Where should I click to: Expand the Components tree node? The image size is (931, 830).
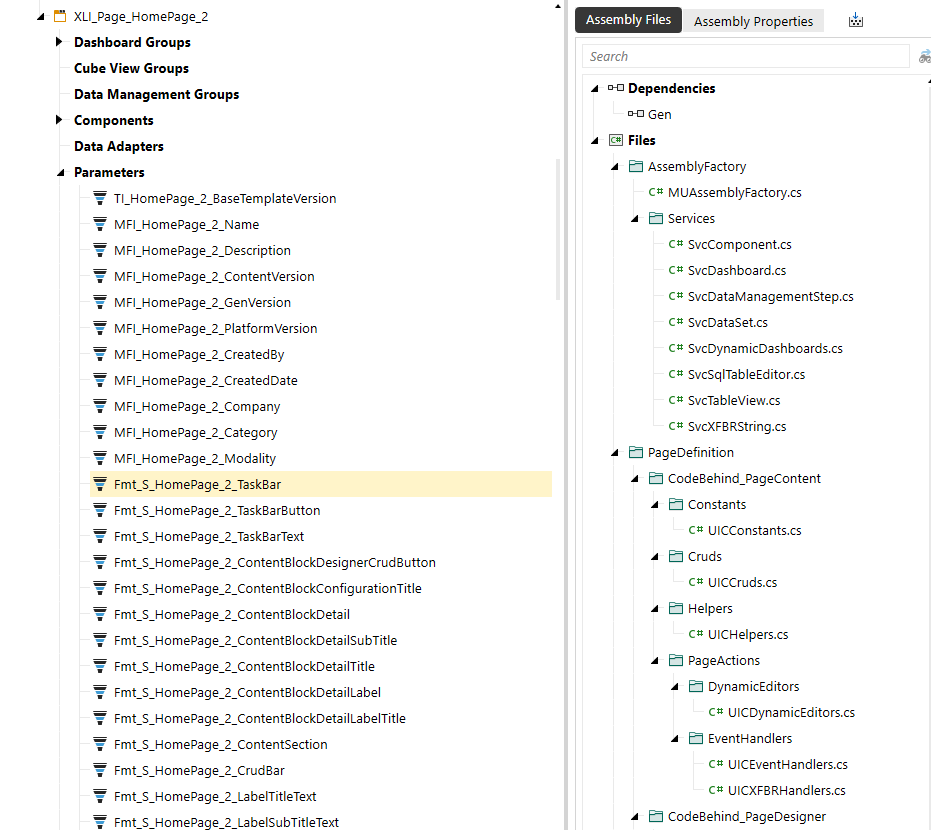[59, 120]
